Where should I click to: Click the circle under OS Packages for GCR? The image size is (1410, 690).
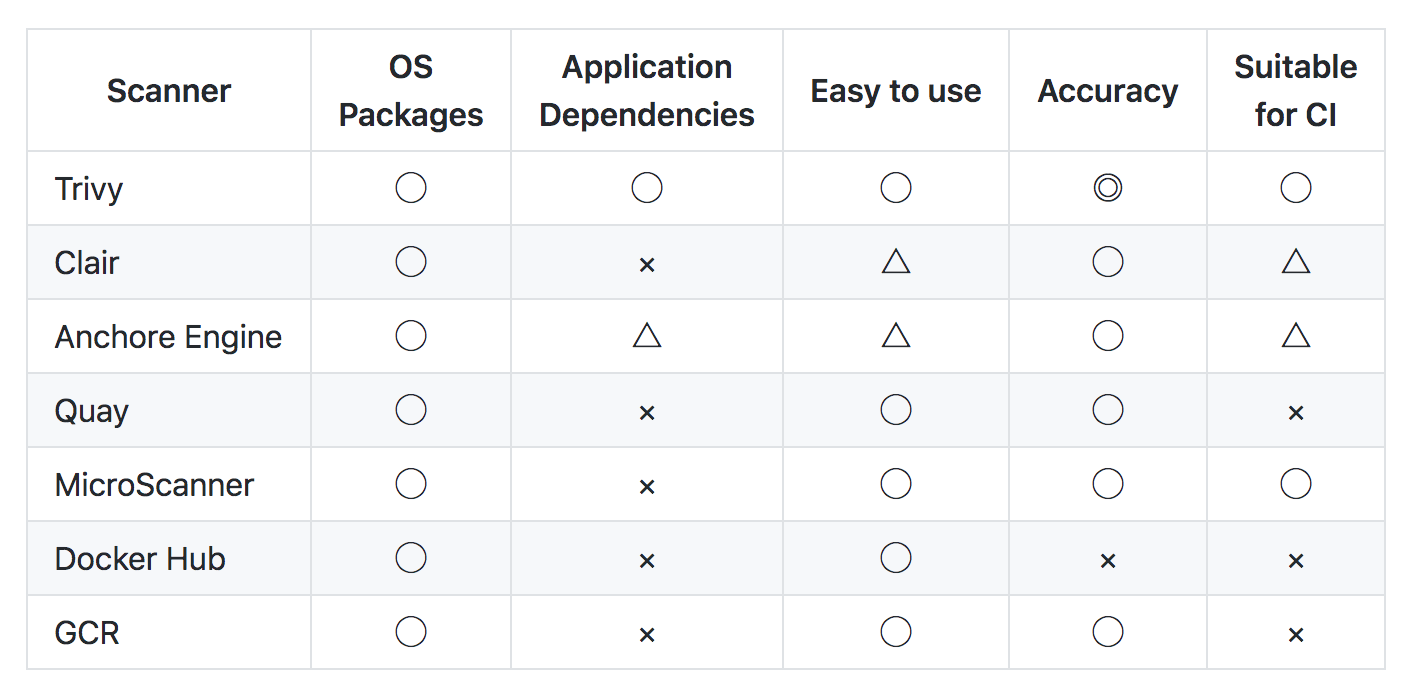point(411,632)
